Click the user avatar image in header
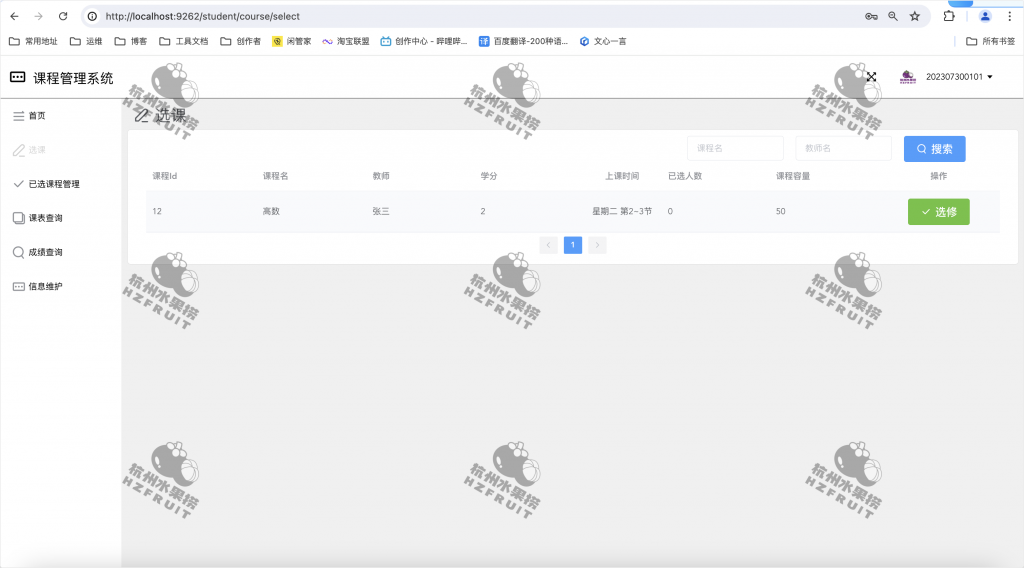Viewport: 1024px width, 568px height. pos(908,77)
